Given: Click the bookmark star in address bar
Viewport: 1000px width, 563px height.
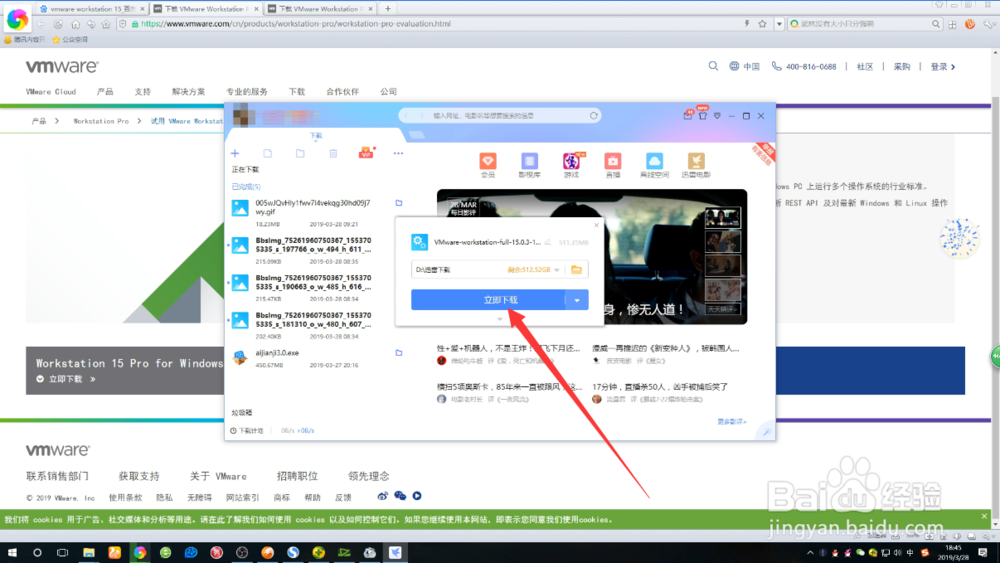Looking at the screenshot, I should coord(762,24).
